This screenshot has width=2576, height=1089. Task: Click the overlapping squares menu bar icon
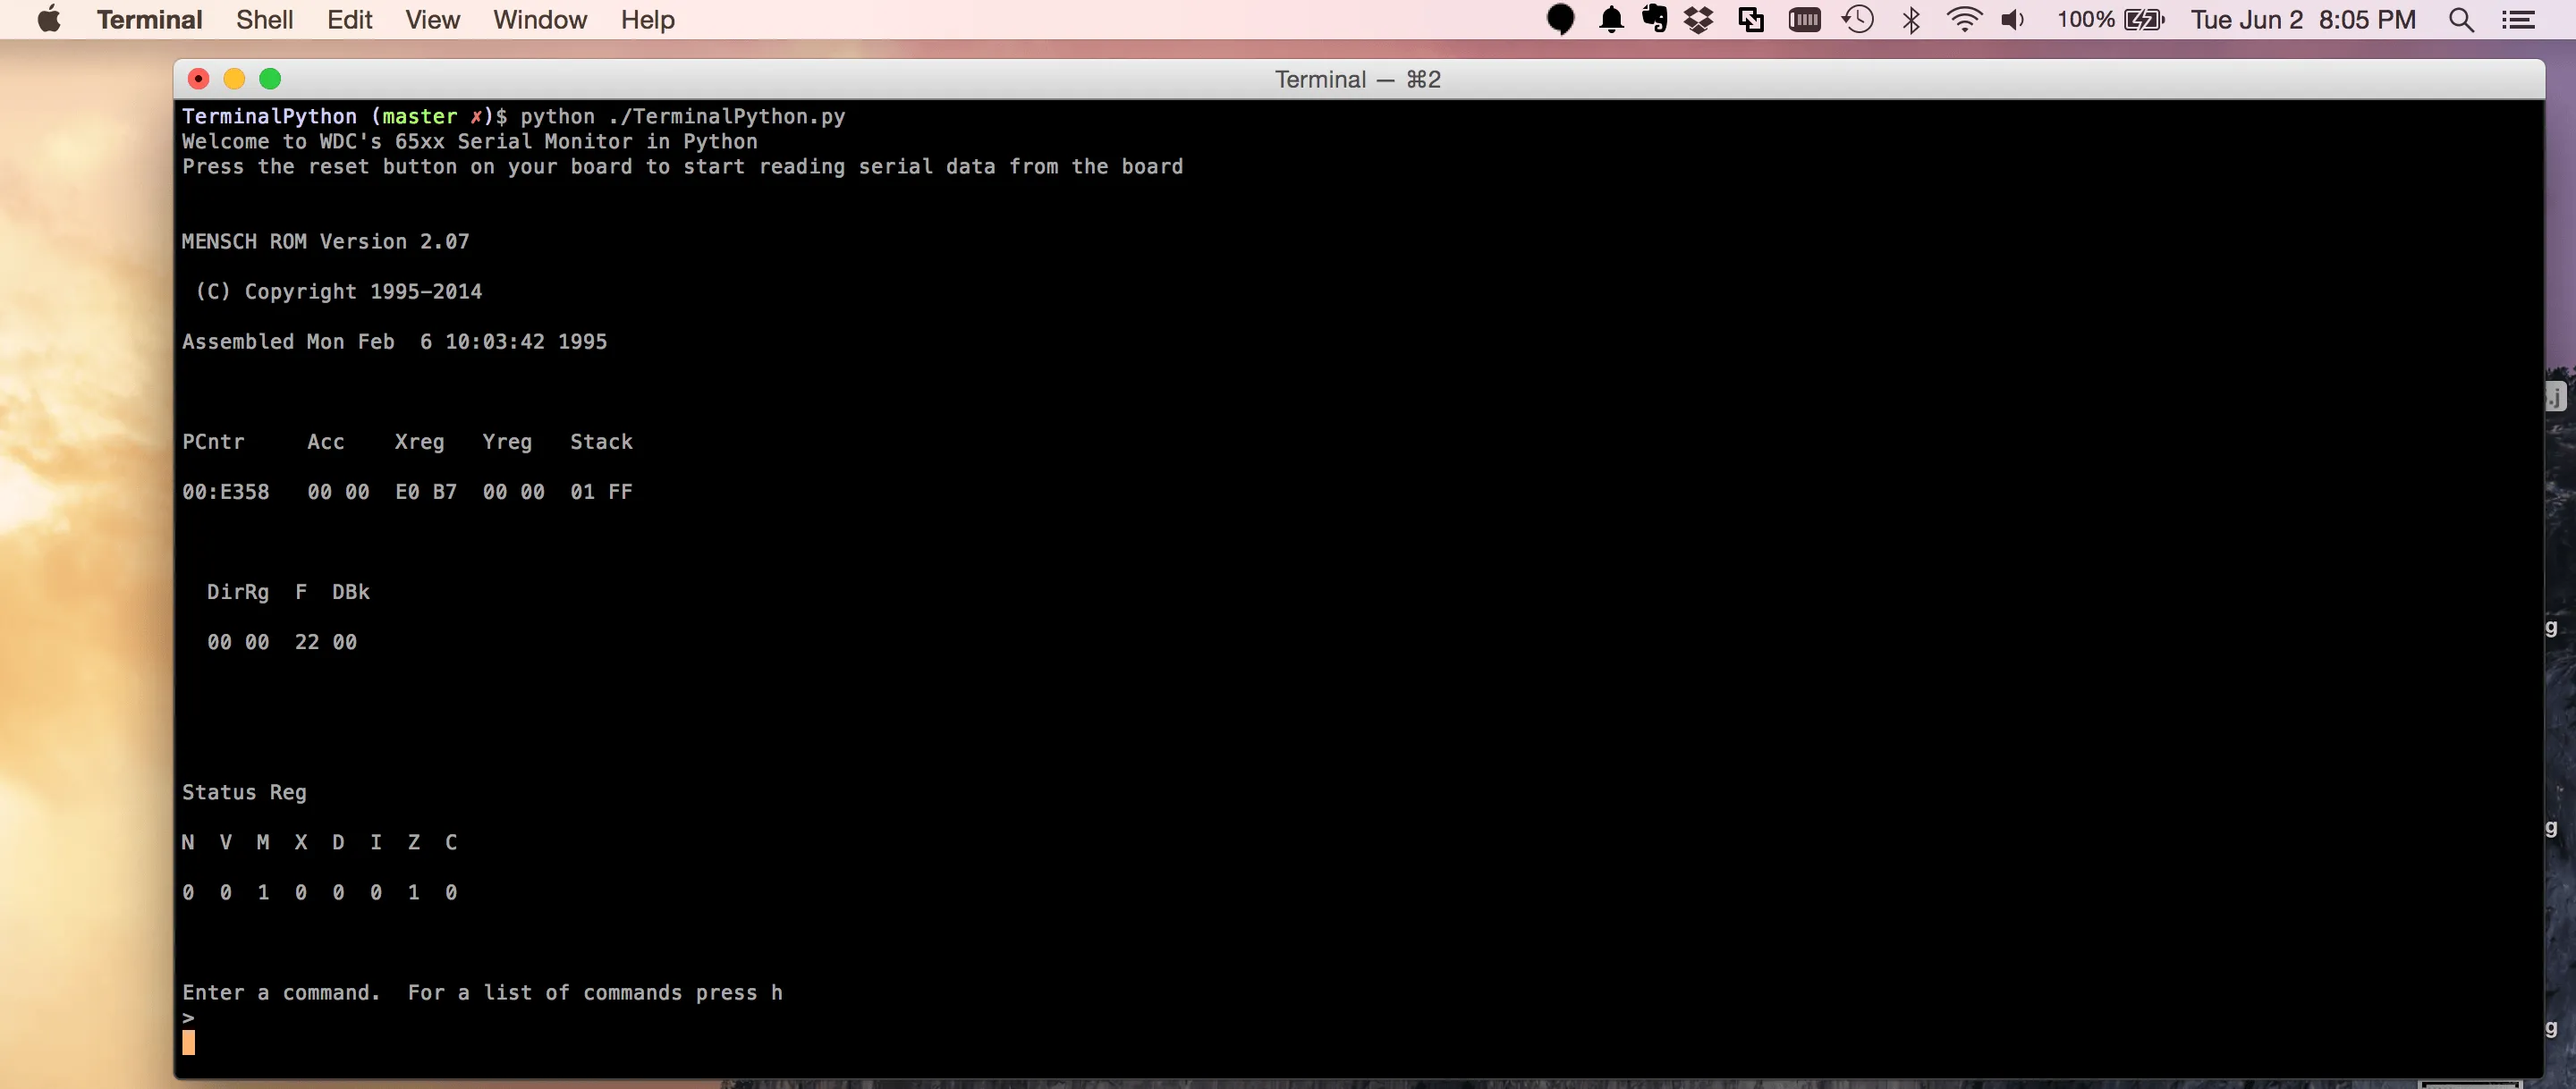pos(1750,20)
